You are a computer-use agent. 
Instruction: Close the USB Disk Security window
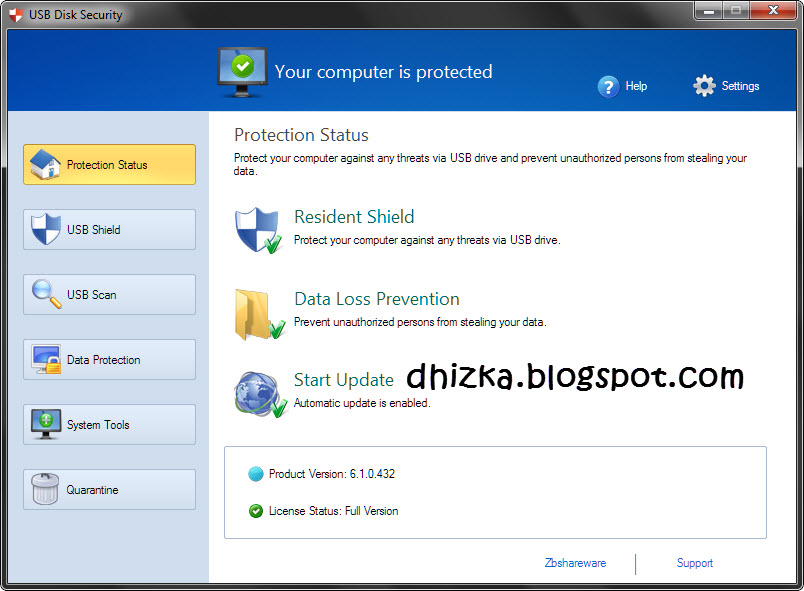point(774,11)
